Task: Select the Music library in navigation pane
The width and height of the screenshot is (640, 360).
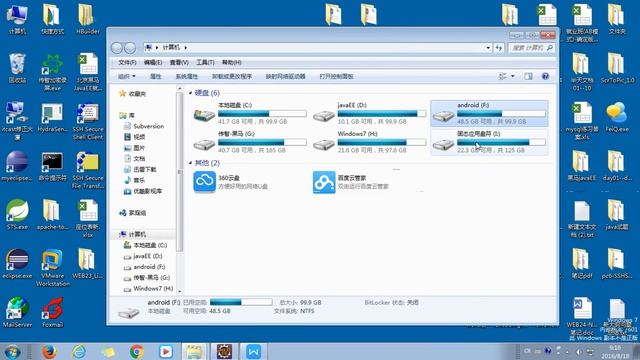Action: click(135, 180)
